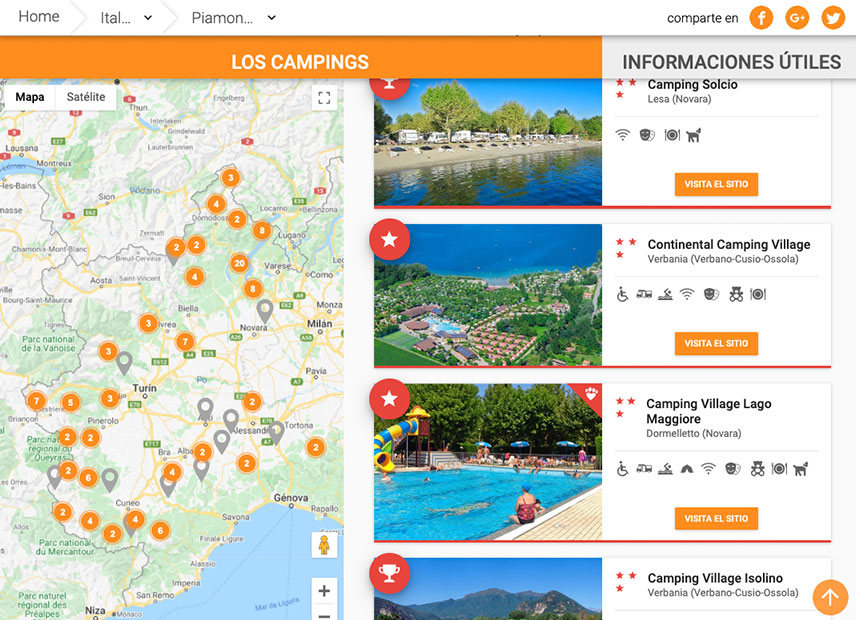Click the pets icon for Camping Solcio
The image size is (856, 620).
point(693,135)
